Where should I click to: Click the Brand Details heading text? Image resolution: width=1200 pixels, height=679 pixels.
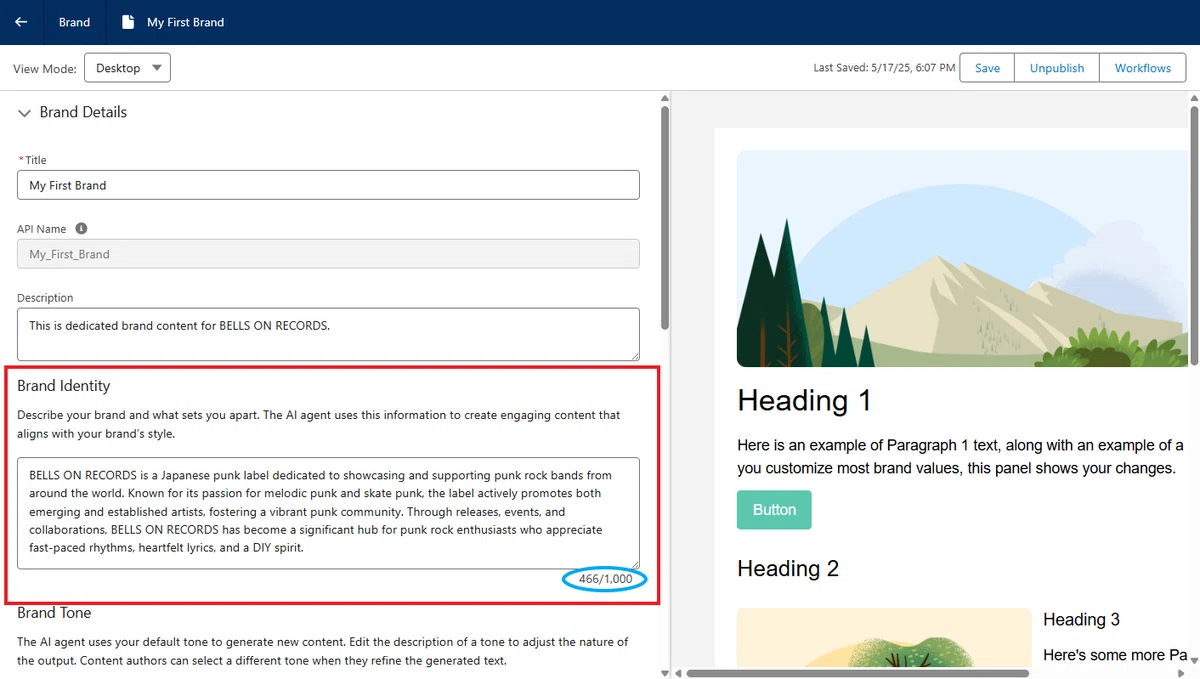[83, 113]
